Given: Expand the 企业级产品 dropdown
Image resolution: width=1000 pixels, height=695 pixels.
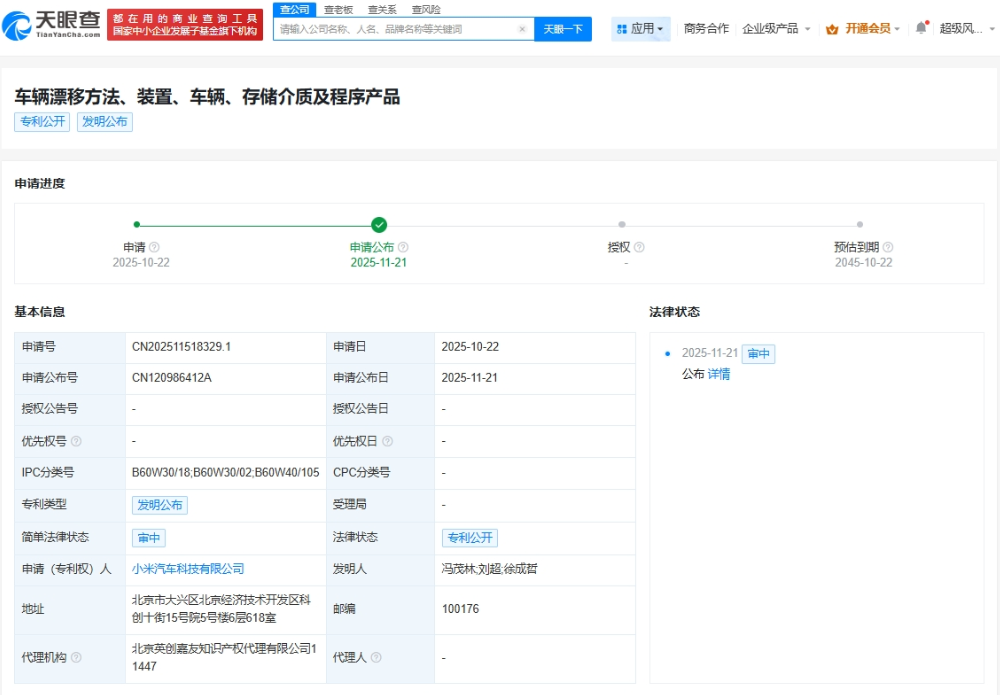Looking at the screenshot, I should click(x=776, y=29).
